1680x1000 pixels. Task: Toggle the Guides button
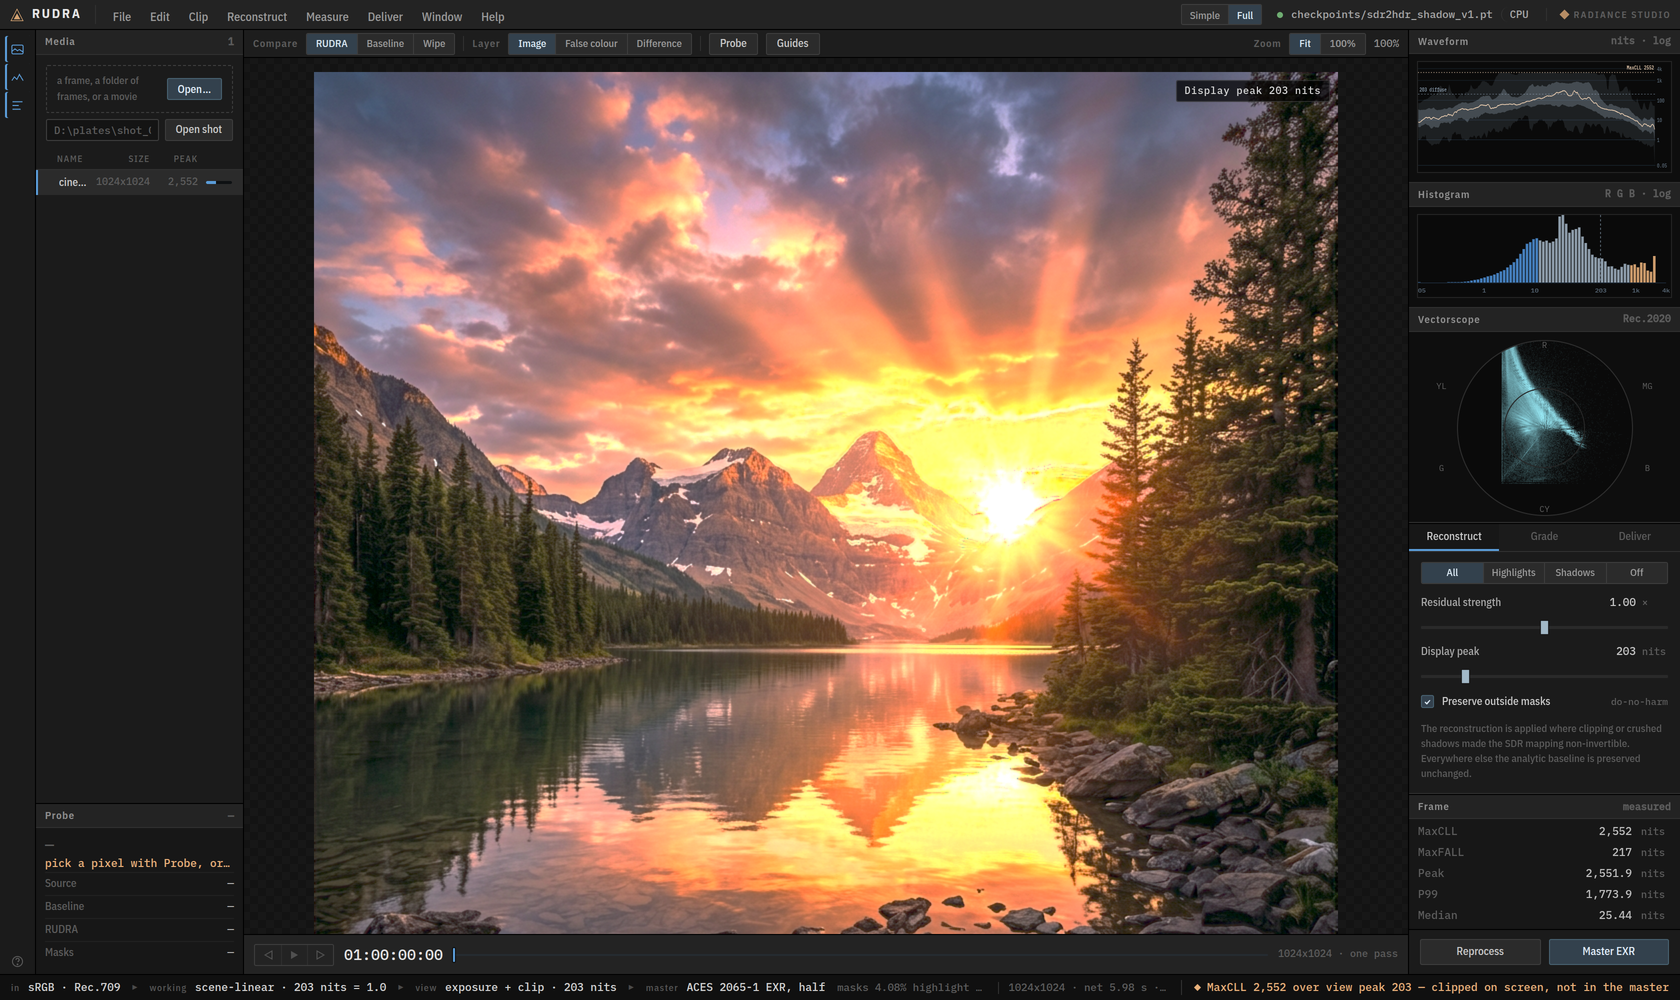click(x=792, y=44)
